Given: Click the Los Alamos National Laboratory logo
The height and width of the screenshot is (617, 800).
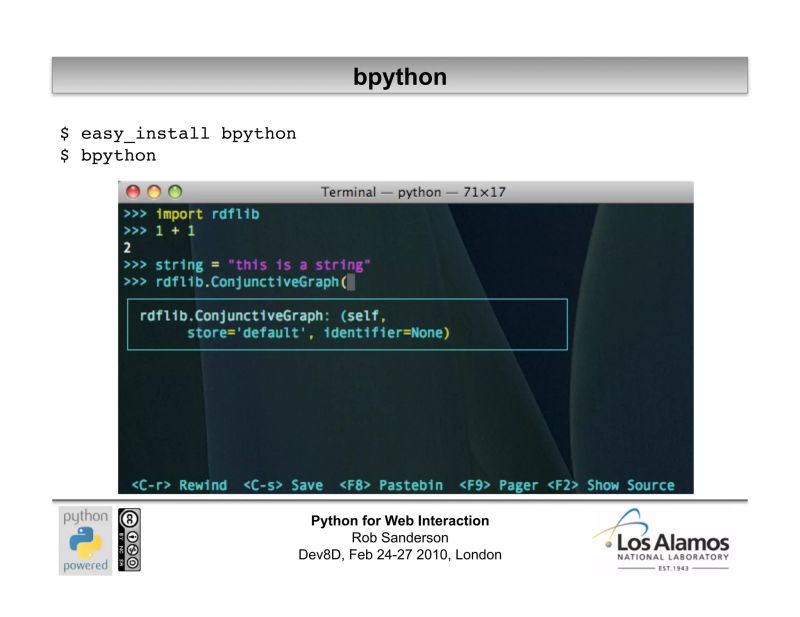Looking at the screenshot, I should [x=663, y=542].
